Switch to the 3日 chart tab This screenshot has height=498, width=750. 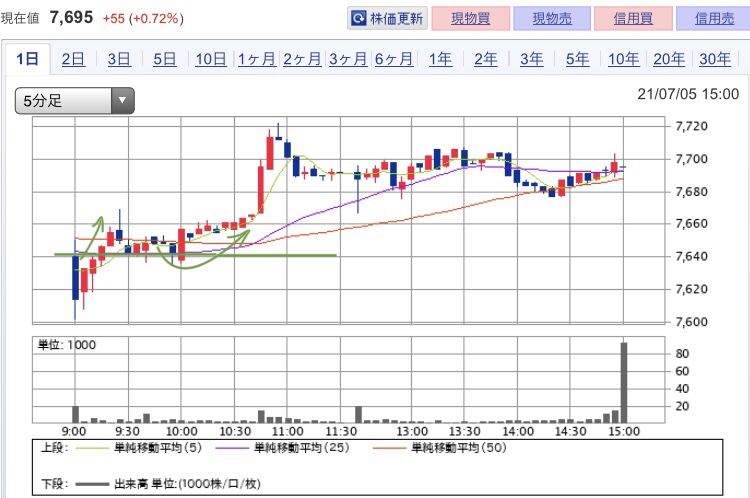pyautogui.click(x=119, y=59)
